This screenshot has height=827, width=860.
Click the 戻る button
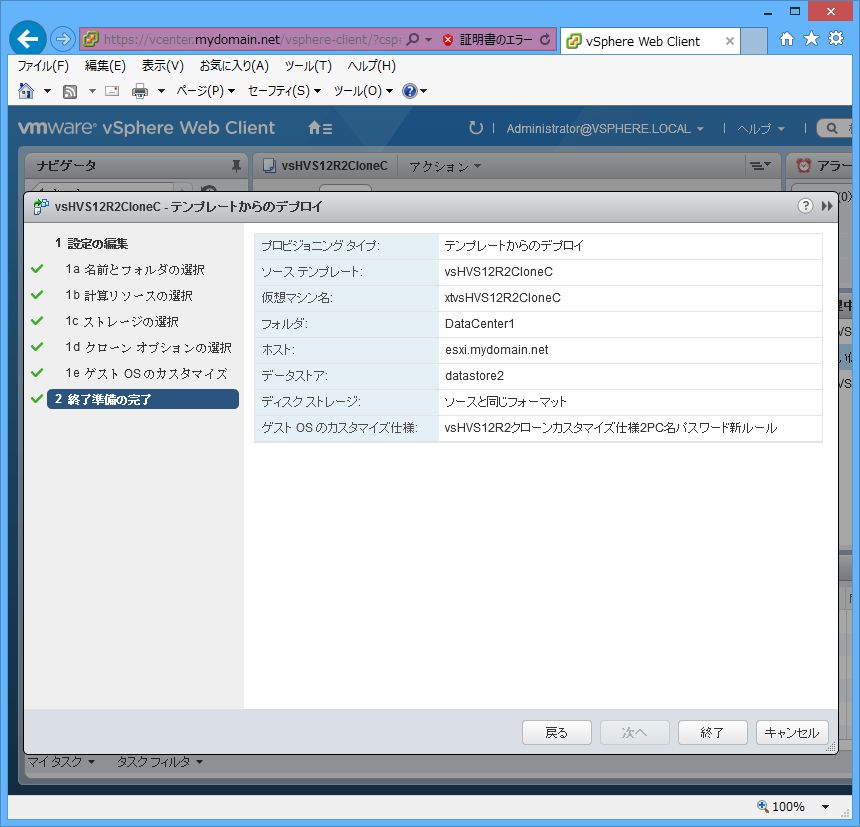pos(556,732)
